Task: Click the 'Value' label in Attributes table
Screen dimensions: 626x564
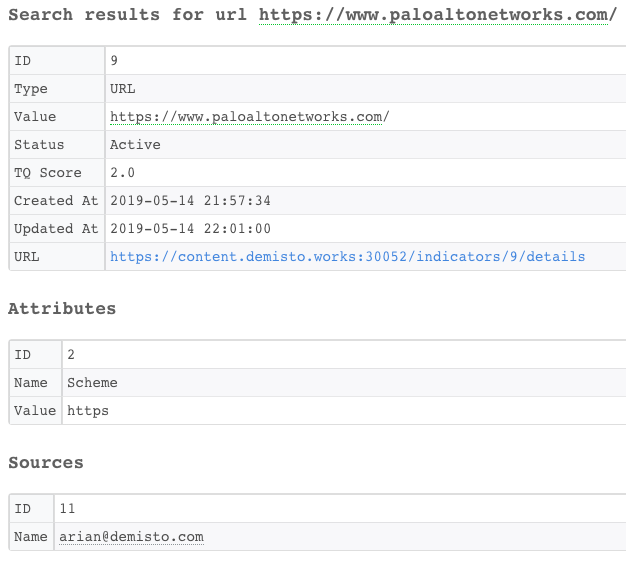Action: click(35, 410)
